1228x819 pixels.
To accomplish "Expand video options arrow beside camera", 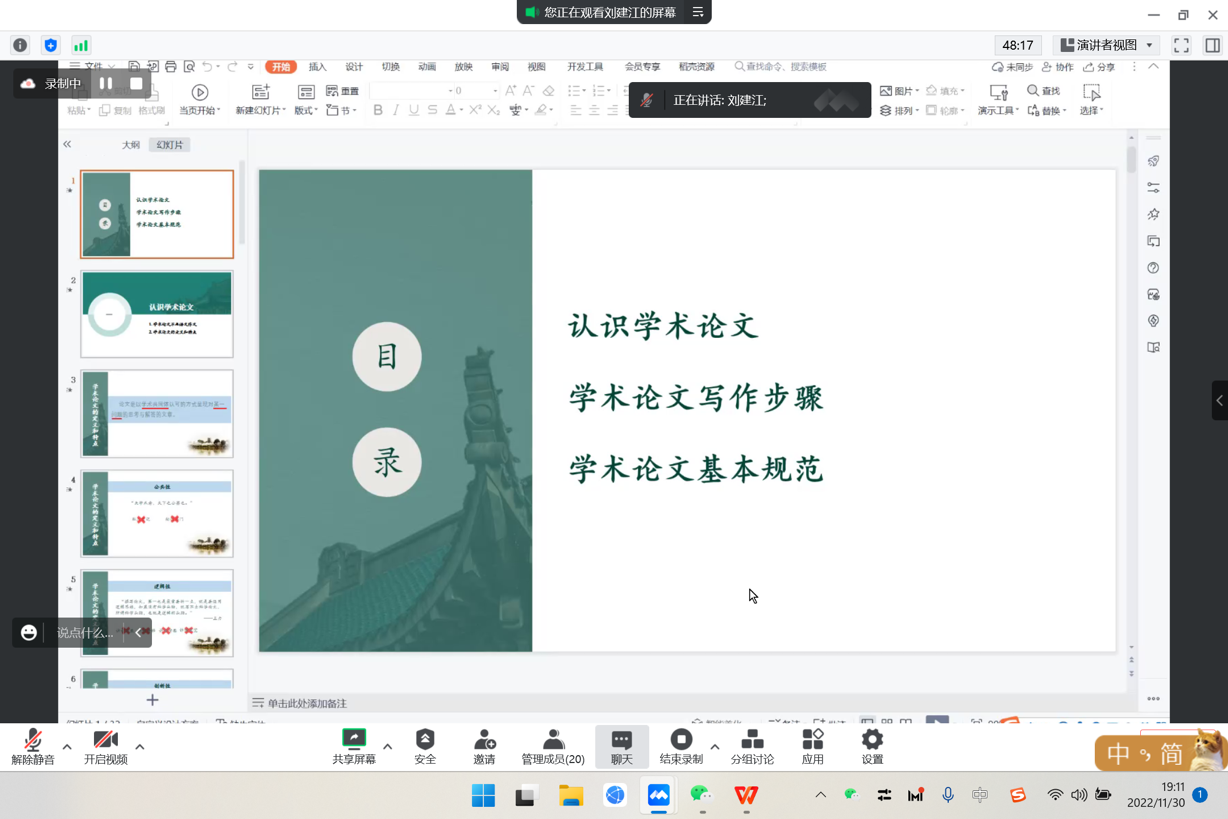I will [139, 746].
